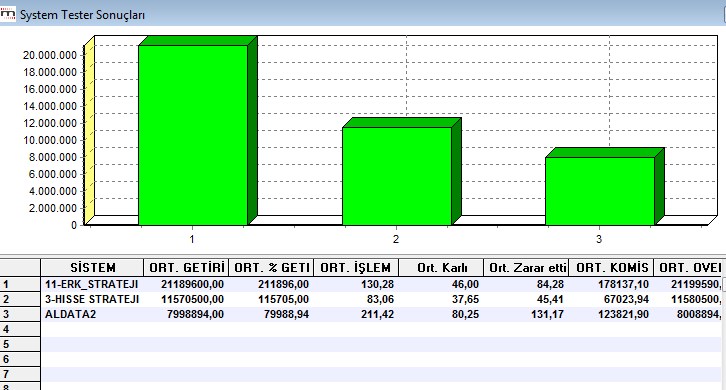Select the ORT. OVEI column header
726x390 pixels.
click(690, 268)
